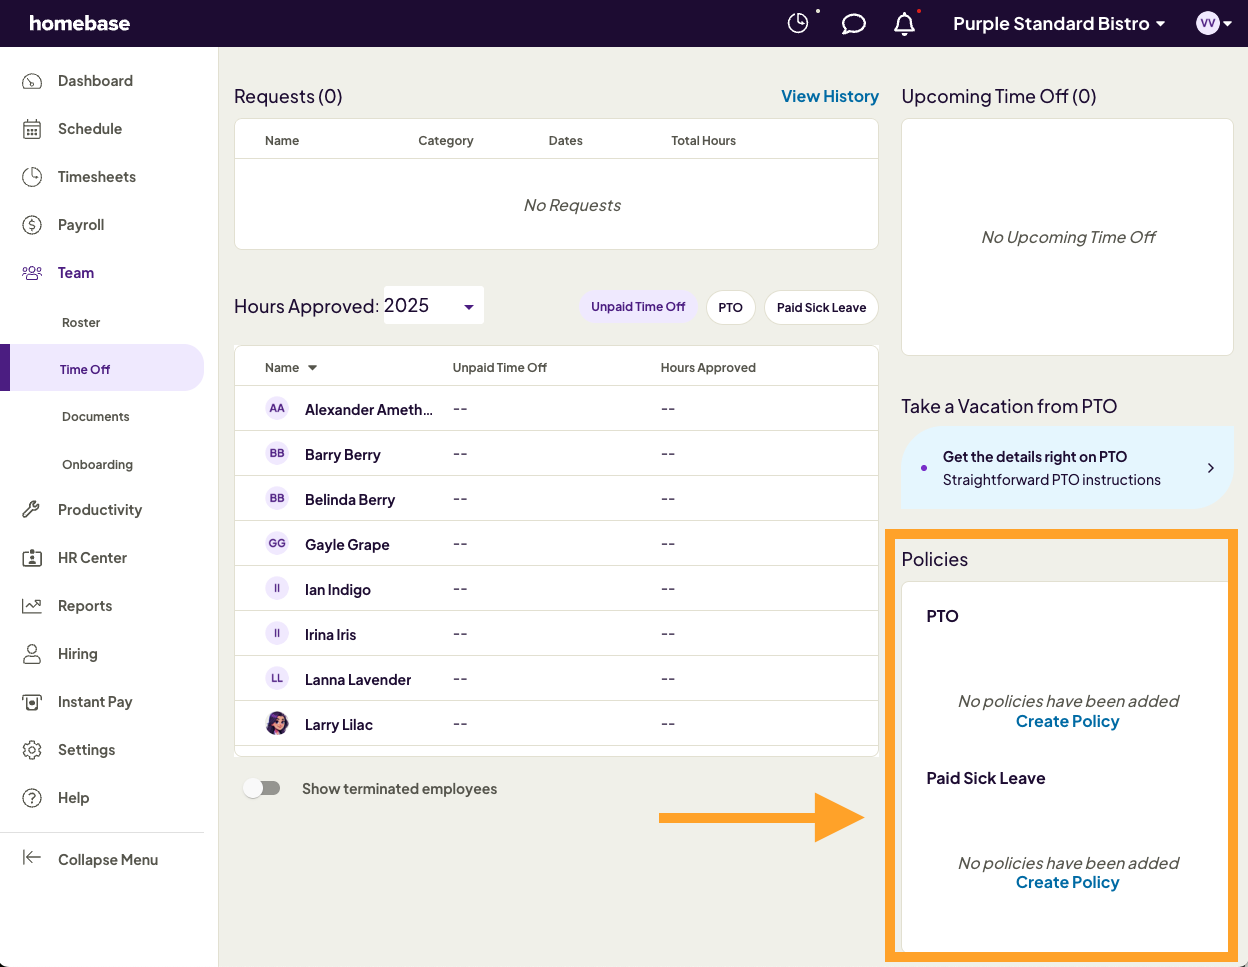
Task: Sort the list using Name column arrow
Action: (312, 368)
